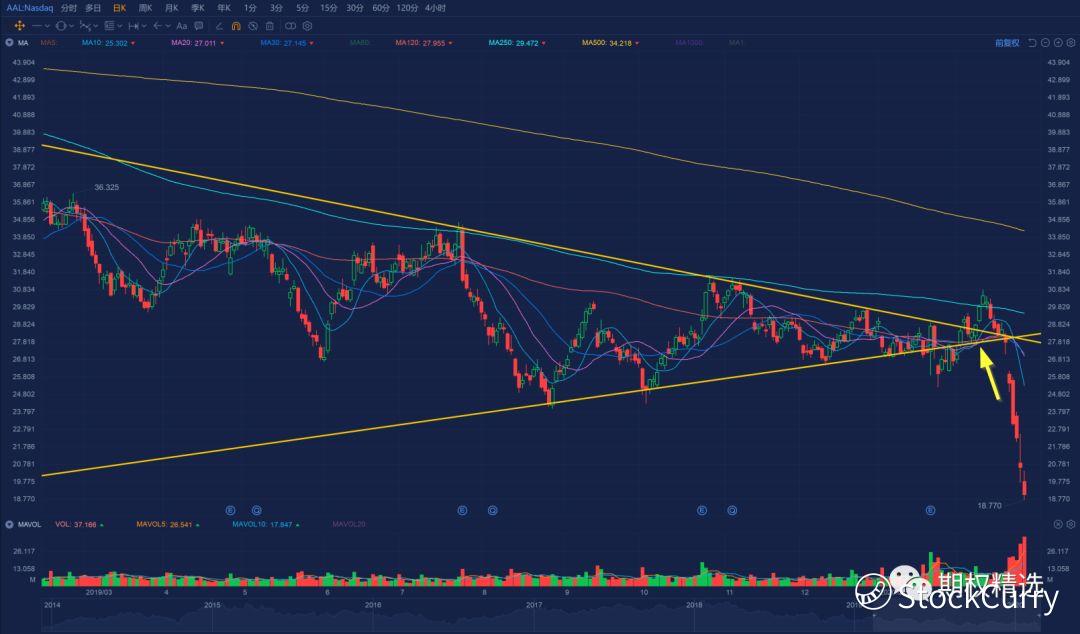Select the range measure tool

[134, 25]
